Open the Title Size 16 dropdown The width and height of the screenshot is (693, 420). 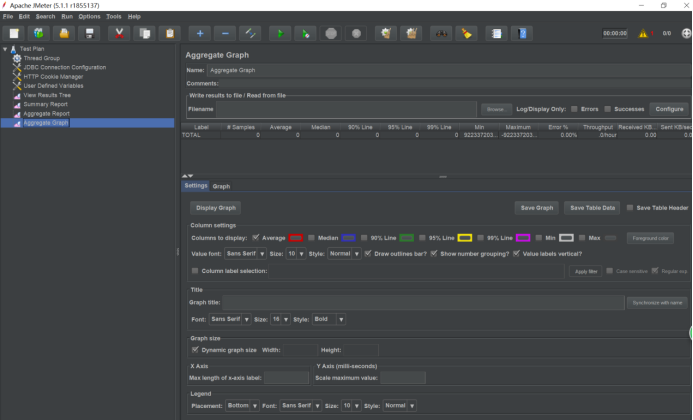click(x=280, y=319)
